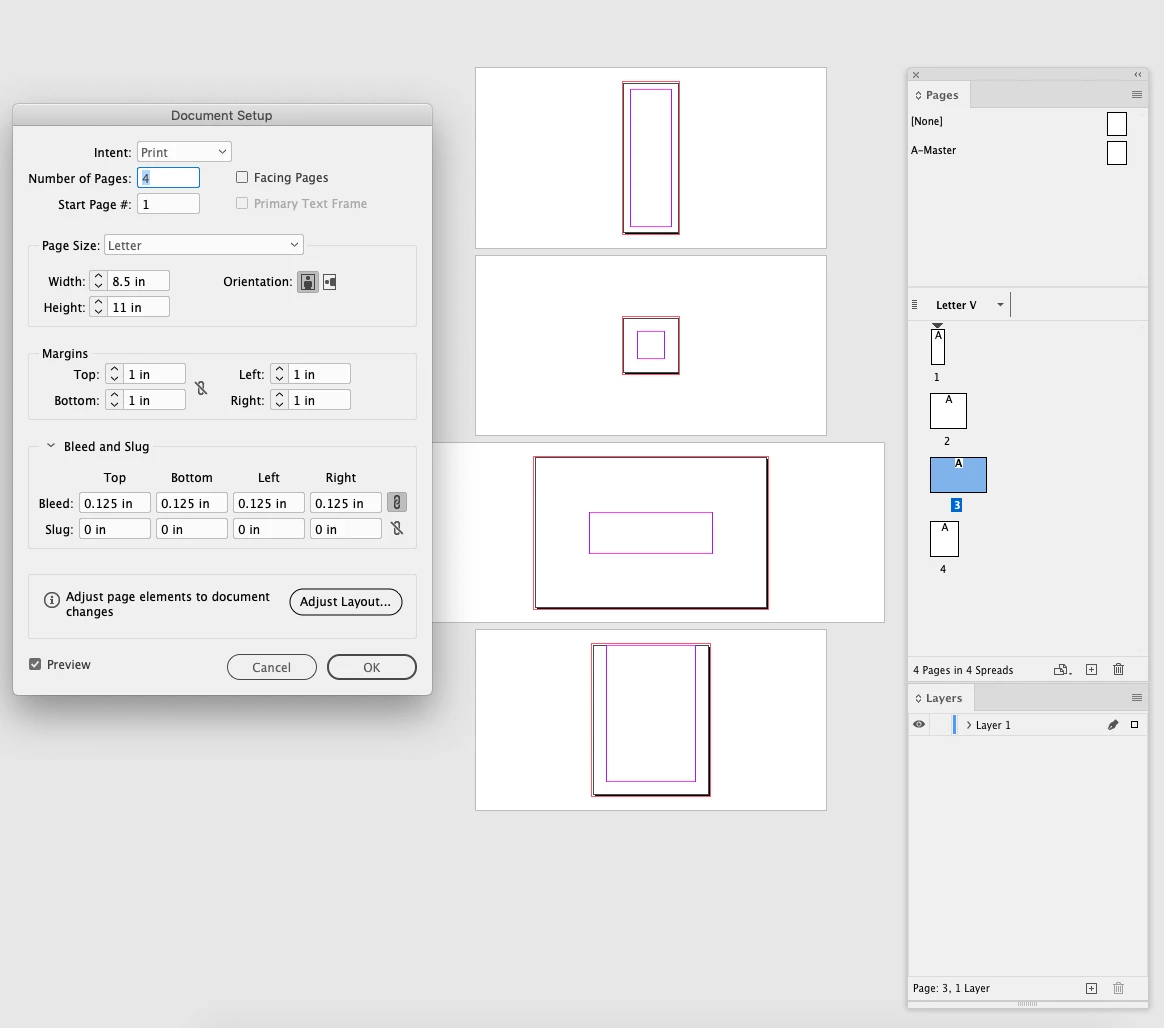Open the Intent dropdown
Viewport: 1164px width, 1028px height.
[x=184, y=152]
